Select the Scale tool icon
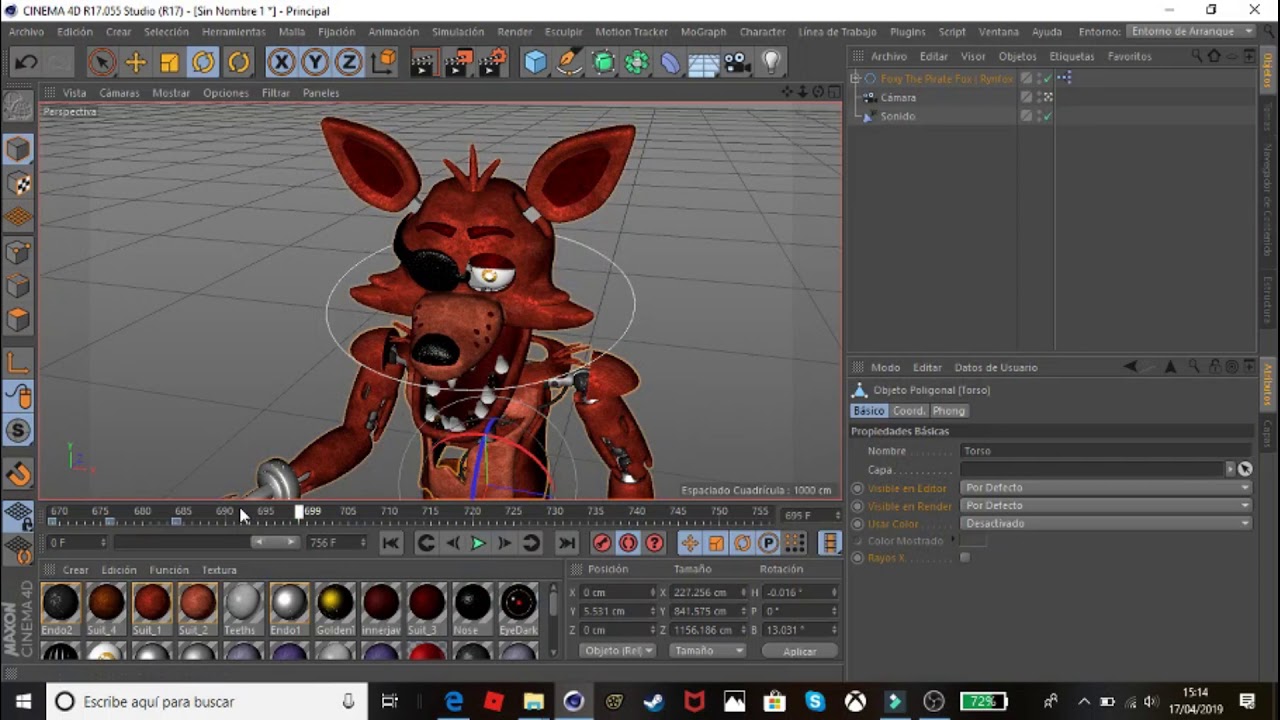This screenshot has width=1280, height=720. (x=170, y=63)
